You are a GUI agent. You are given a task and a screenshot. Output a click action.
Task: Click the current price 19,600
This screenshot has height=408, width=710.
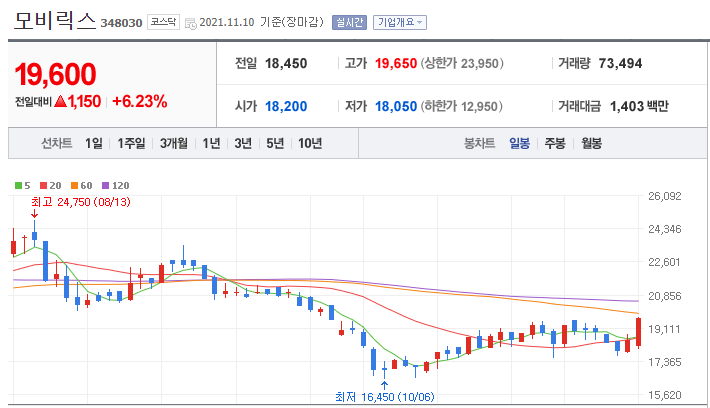55,74
